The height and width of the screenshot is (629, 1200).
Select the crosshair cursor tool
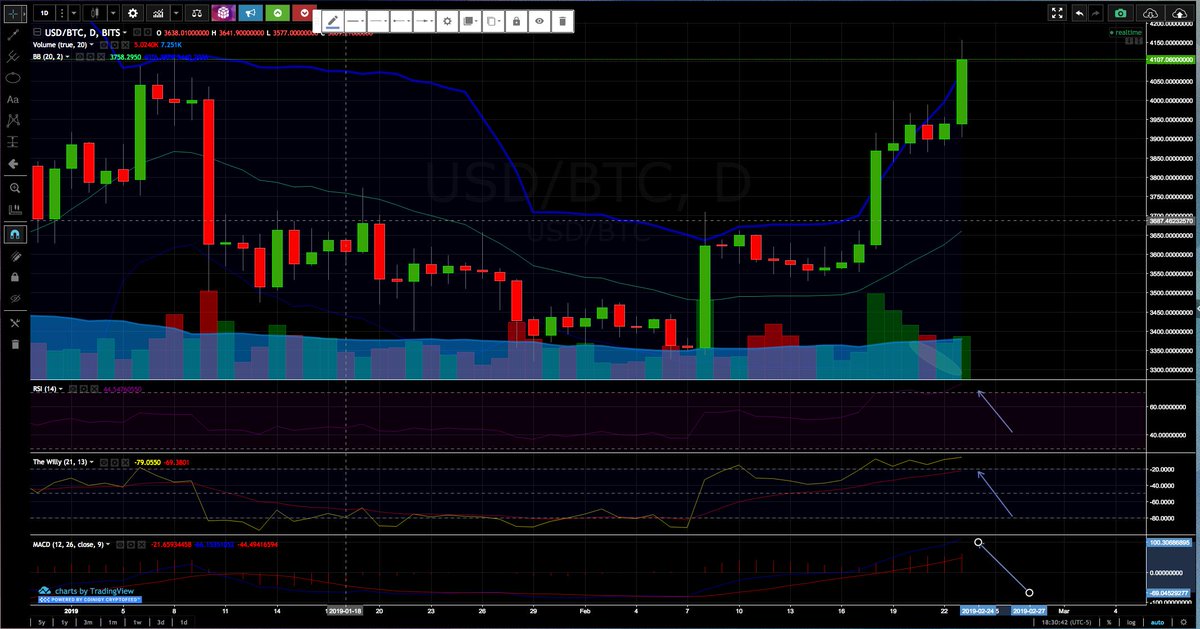(x=13, y=13)
